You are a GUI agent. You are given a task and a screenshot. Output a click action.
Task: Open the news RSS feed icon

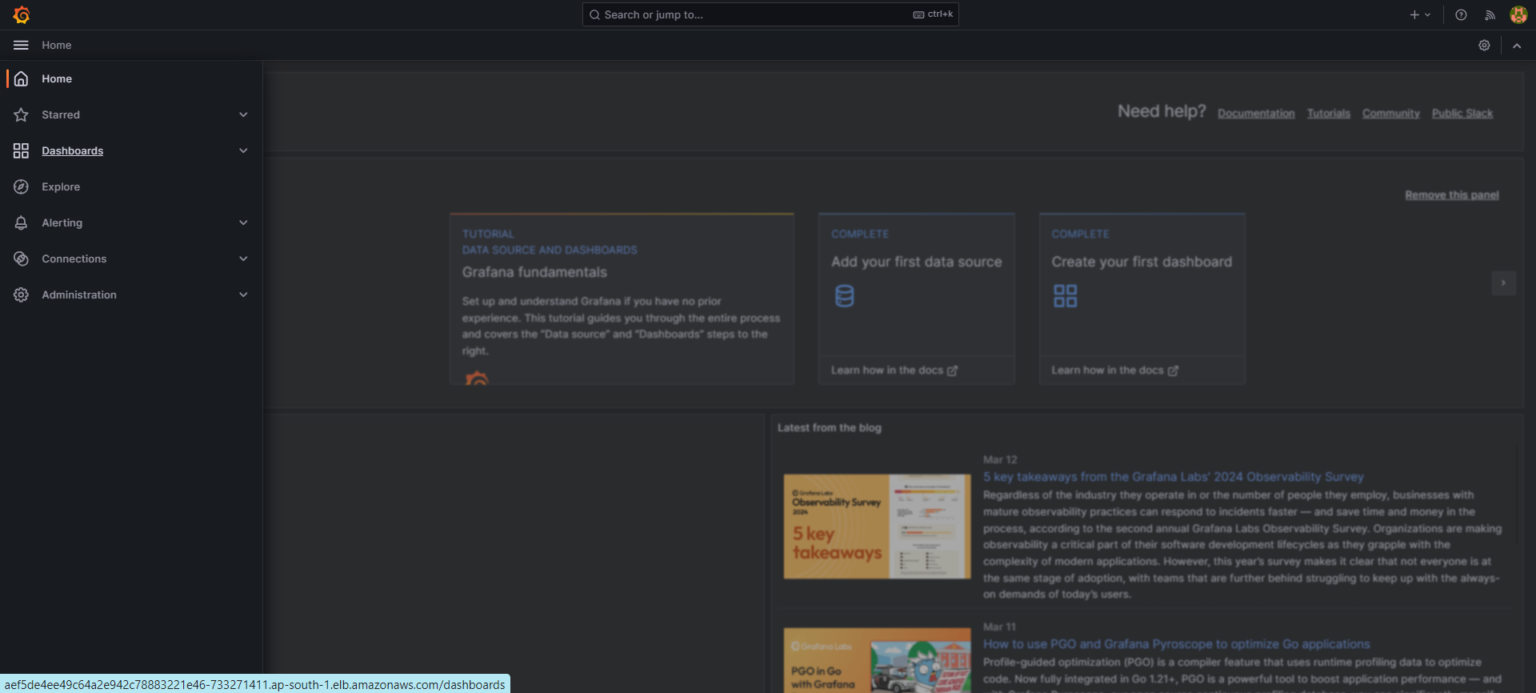click(x=1489, y=15)
